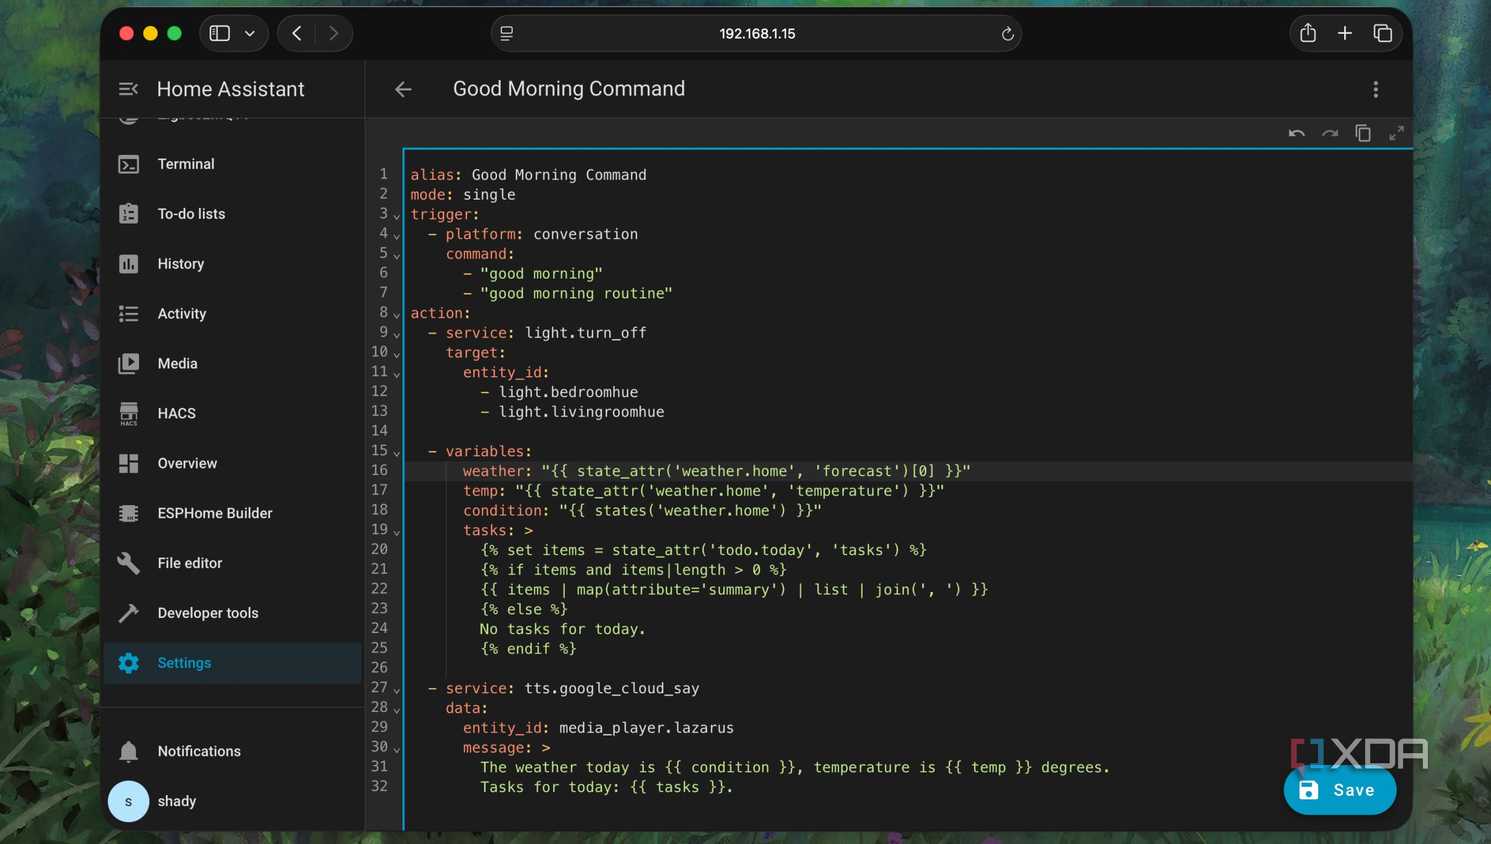This screenshot has height=844, width=1491.
Task: Click the Notifications bell icon
Action: (129, 751)
